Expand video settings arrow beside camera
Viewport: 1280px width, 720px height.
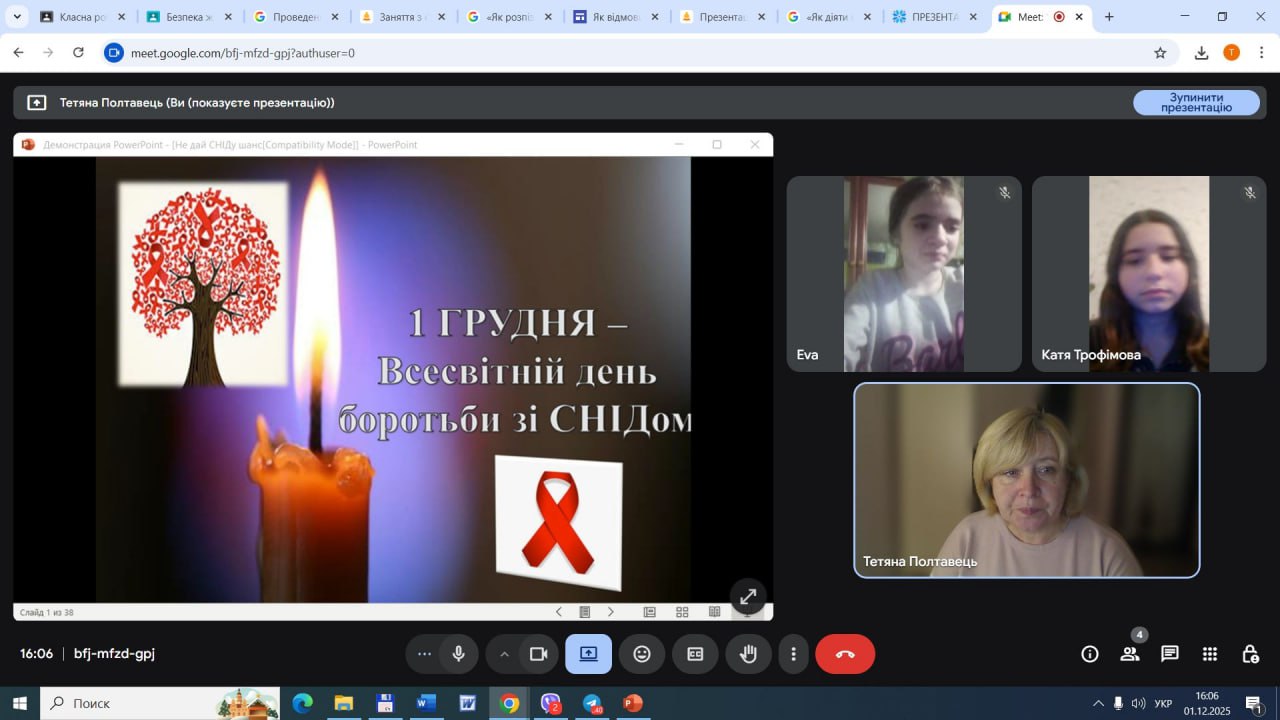tap(504, 654)
